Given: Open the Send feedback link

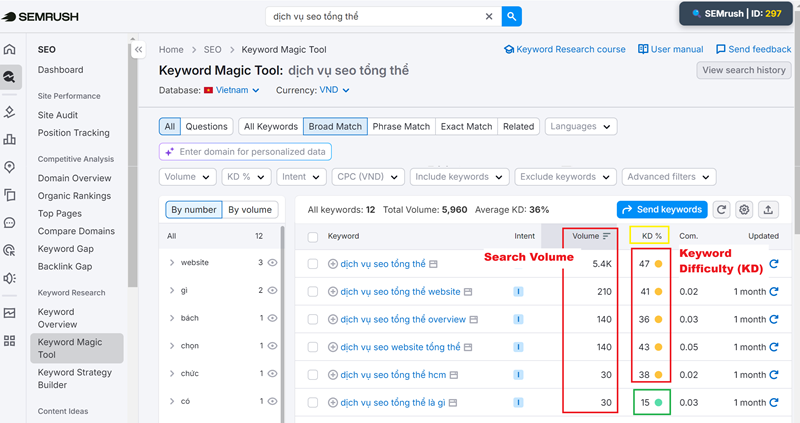Looking at the screenshot, I should point(754,49).
